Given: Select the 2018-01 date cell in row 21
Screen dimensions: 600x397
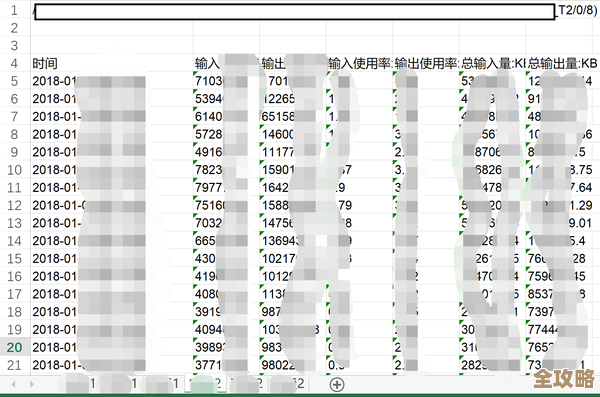Looking at the screenshot, I should [x=112, y=365].
